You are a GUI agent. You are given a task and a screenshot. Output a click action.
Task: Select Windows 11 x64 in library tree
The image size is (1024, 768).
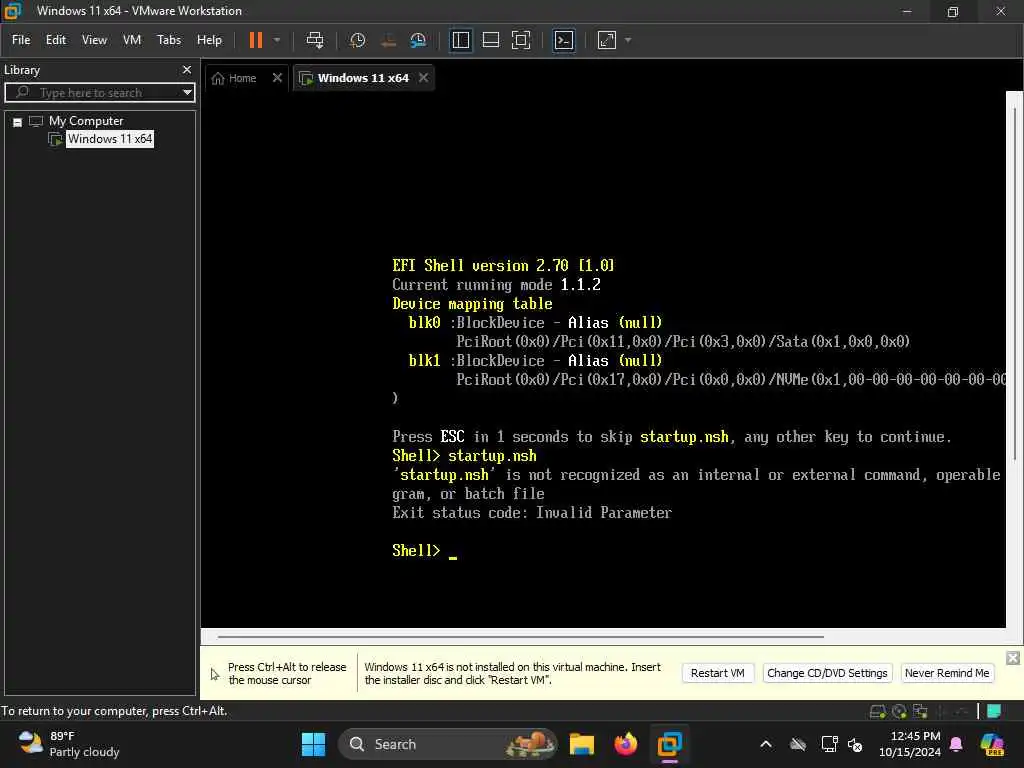110,138
